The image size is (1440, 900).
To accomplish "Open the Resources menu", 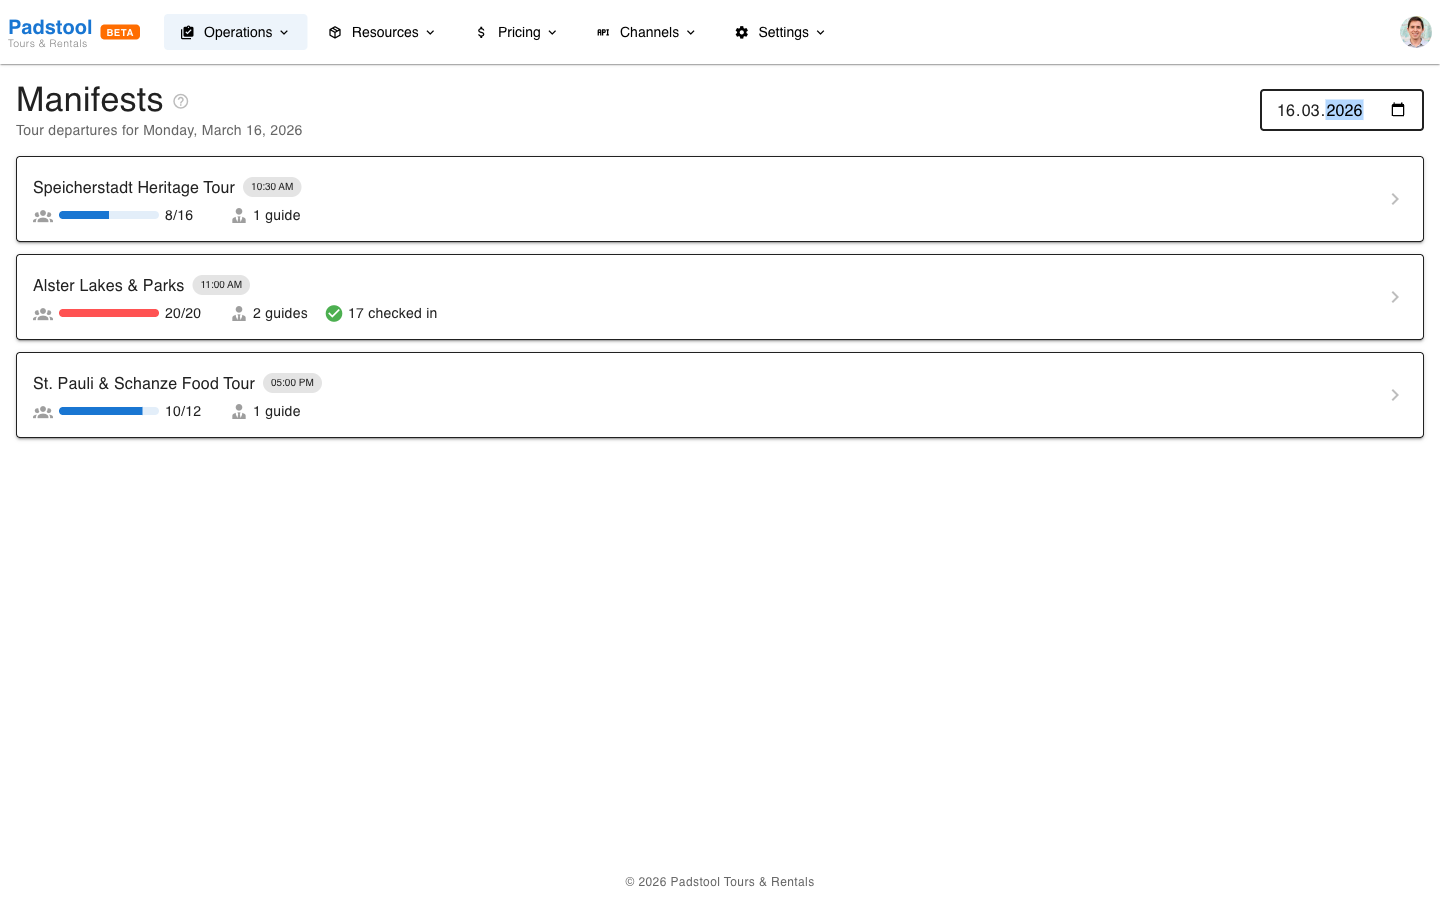I will (382, 32).
